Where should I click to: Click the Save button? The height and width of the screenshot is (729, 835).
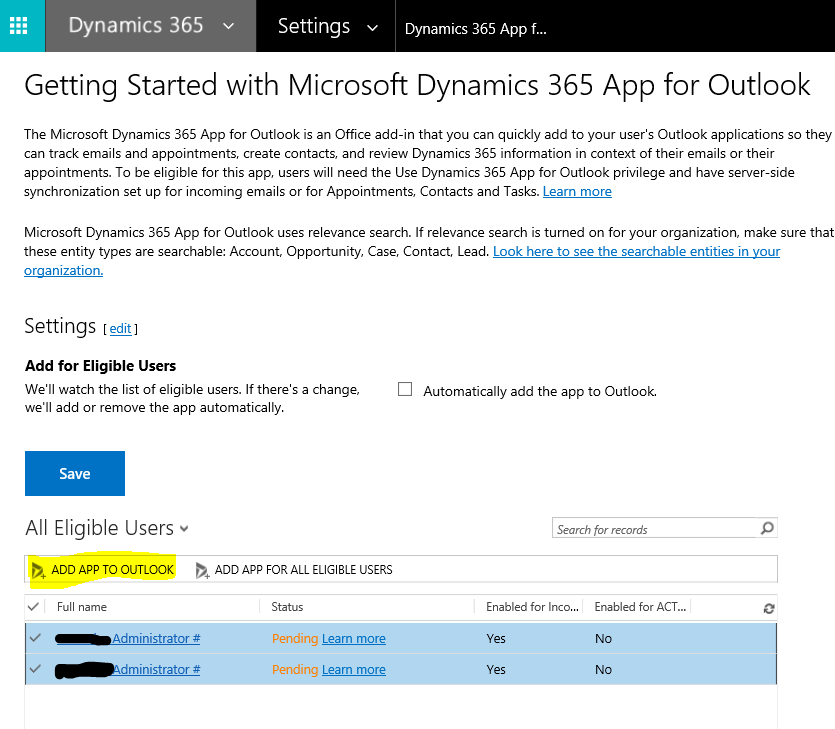click(74, 473)
